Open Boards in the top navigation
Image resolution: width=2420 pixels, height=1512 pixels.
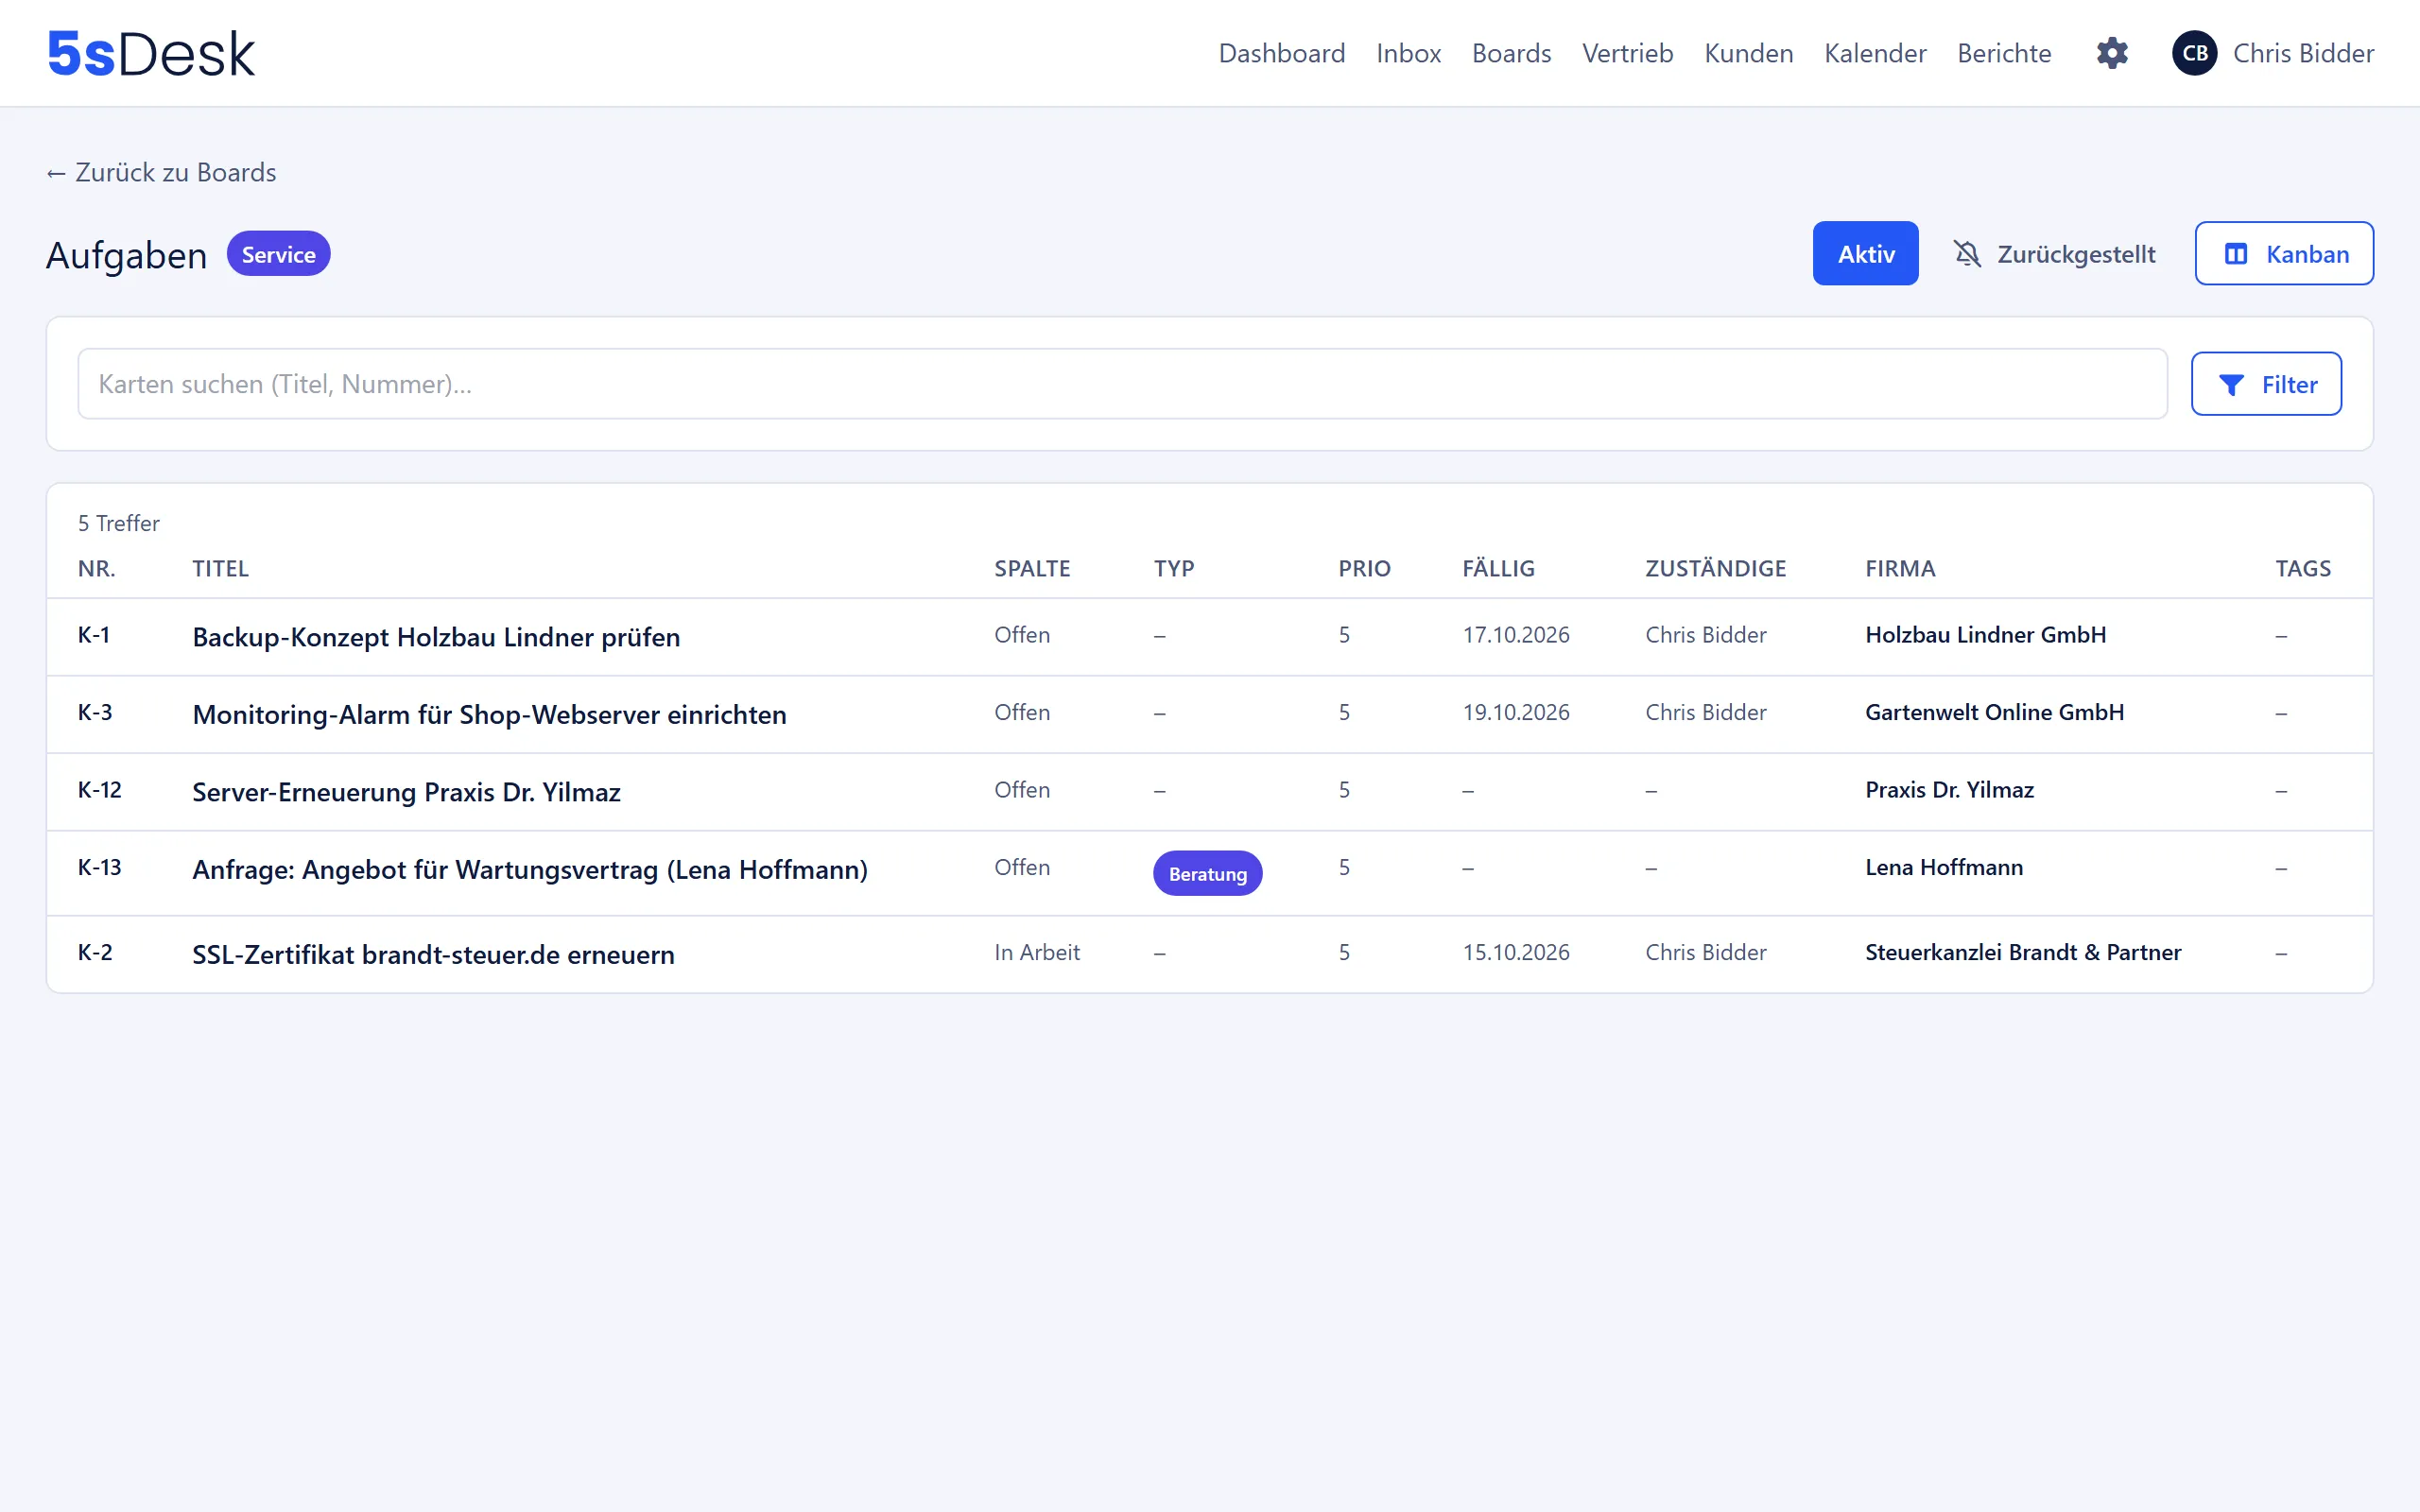[1511, 53]
